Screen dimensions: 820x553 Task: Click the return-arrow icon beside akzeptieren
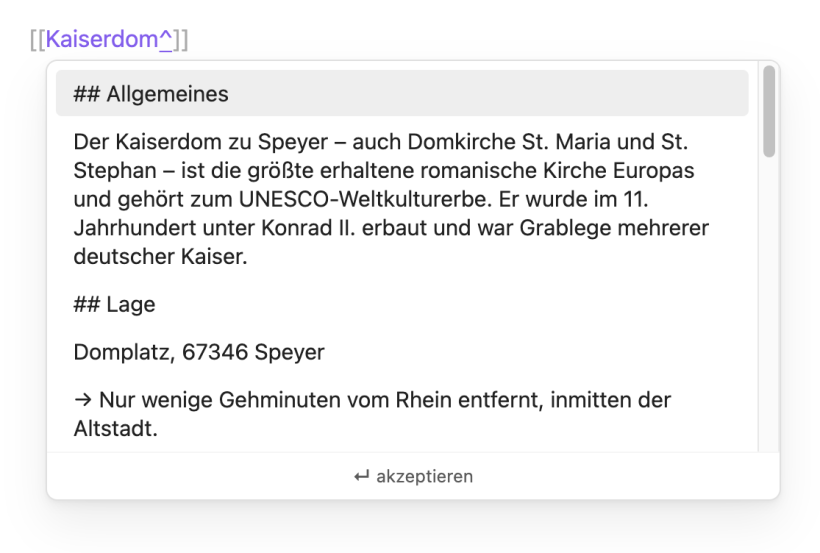click(361, 476)
